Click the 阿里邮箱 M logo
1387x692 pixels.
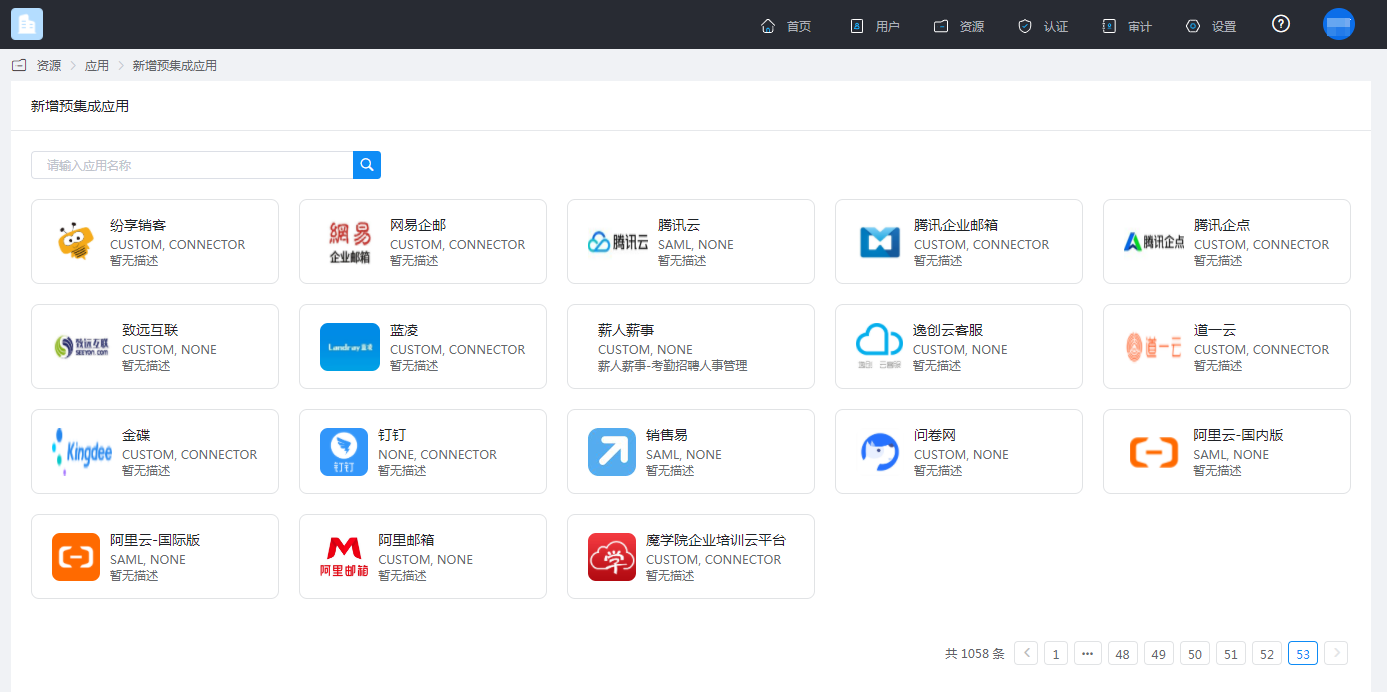(344, 557)
